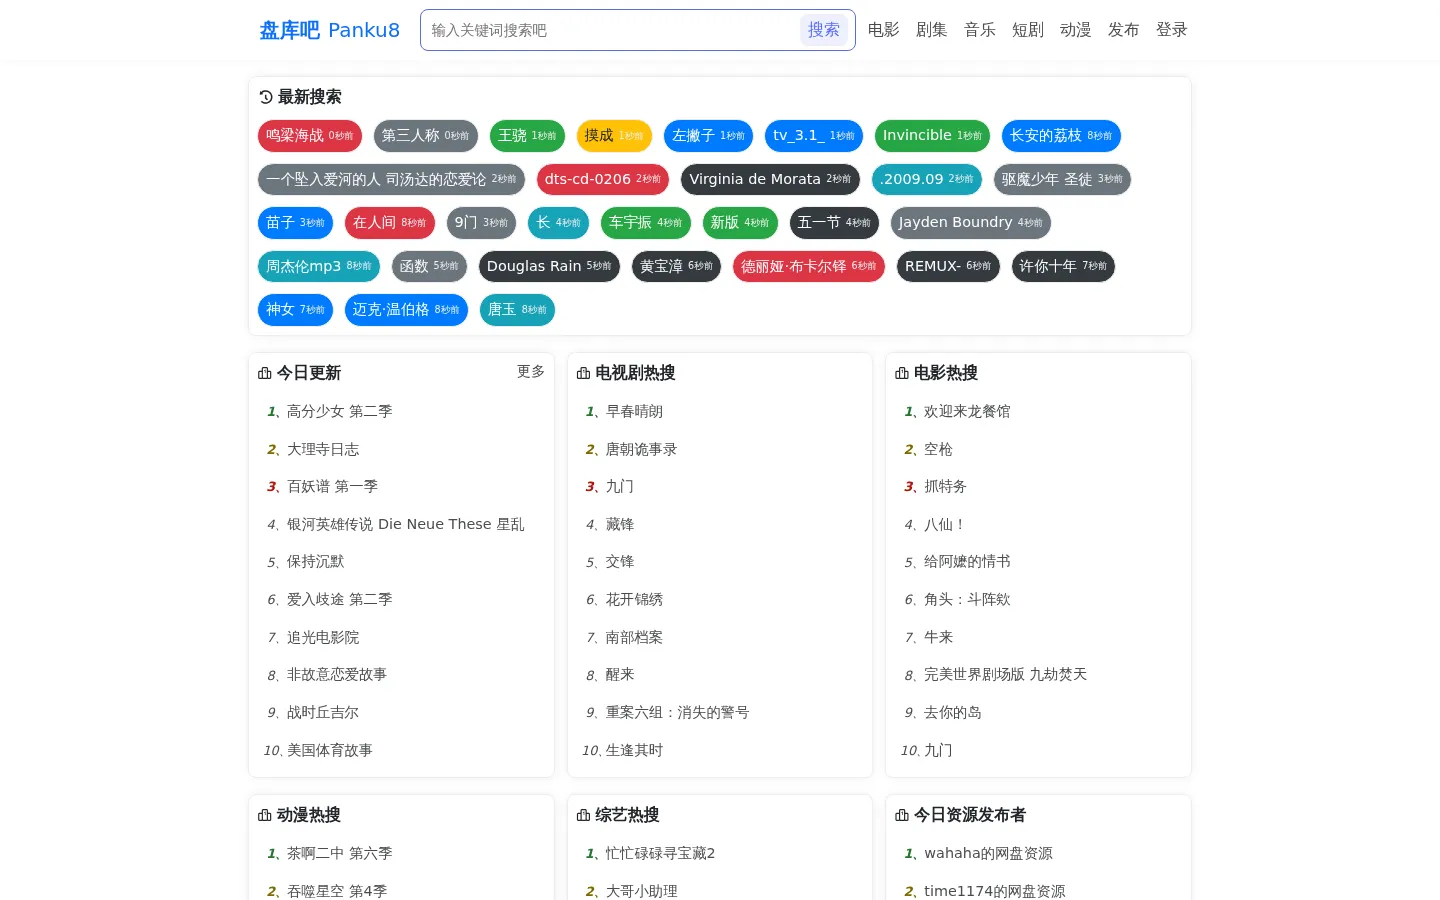Screen dimensions: 1440x900
Task: Open 美国体育故事 in 今日更新
Action: pyautogui.click(x=329, y=750)
